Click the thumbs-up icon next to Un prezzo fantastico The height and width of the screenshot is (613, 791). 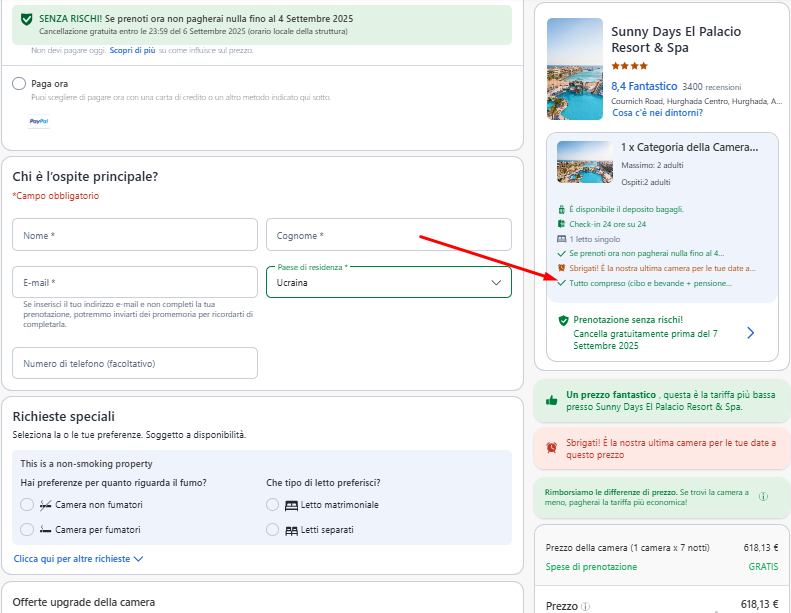tap(551, 401)
